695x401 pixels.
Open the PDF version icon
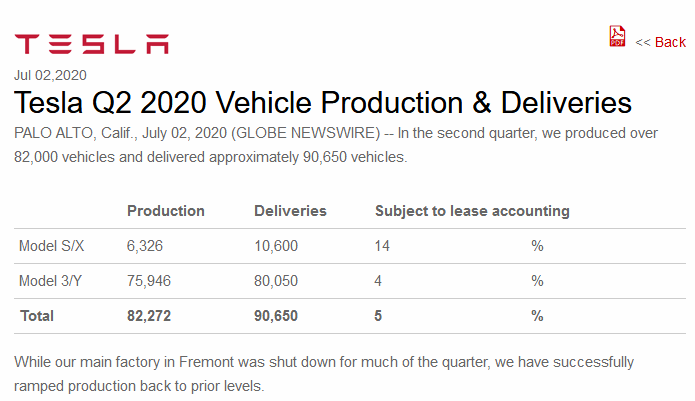[x=617, y=37]
